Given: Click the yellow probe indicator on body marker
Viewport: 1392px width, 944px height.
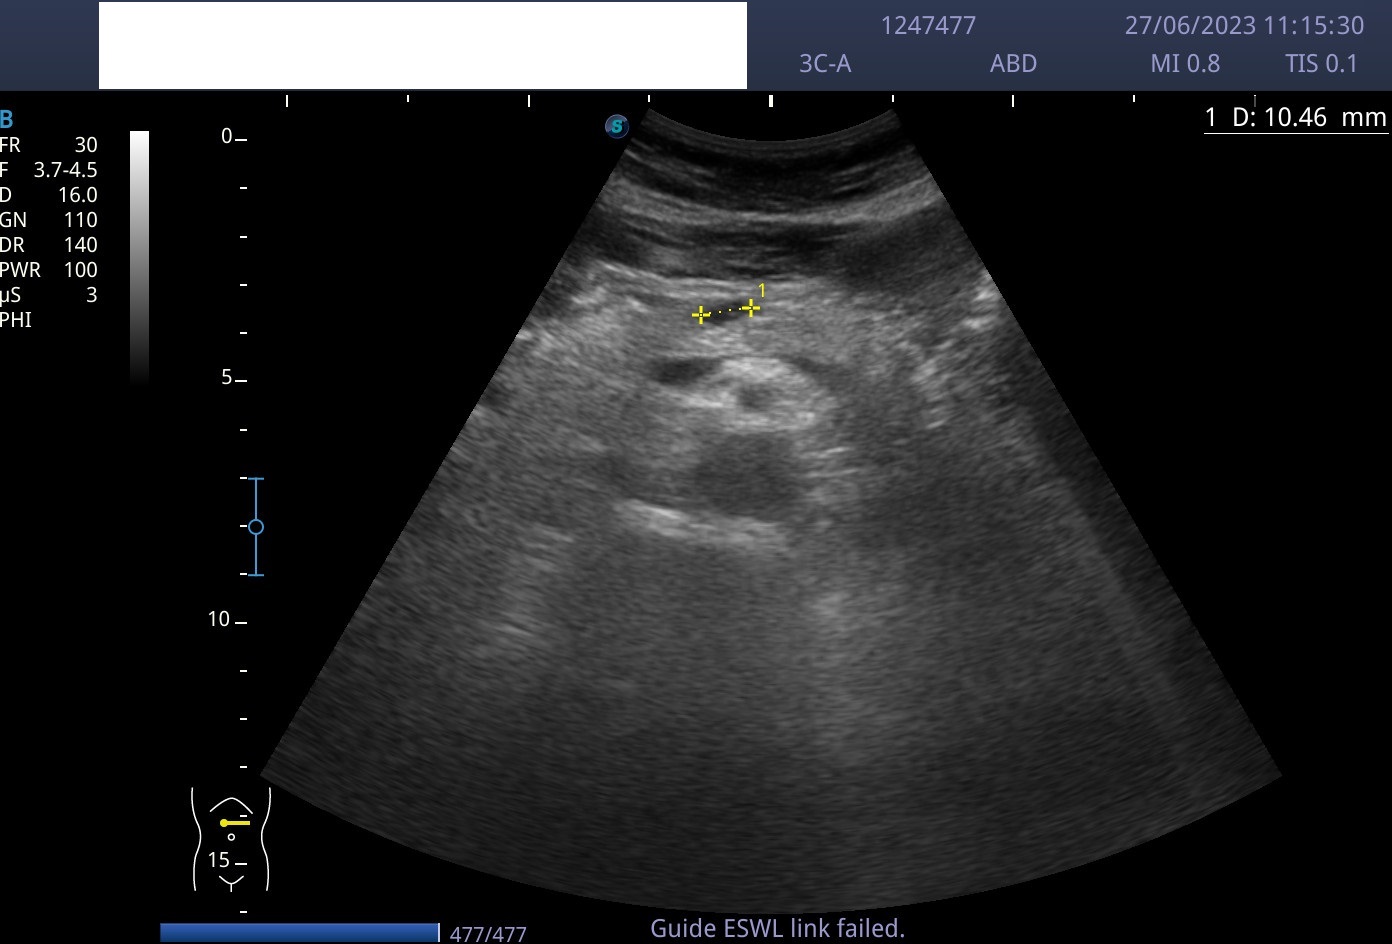Looking at the screenshot, I should [235, 822].
